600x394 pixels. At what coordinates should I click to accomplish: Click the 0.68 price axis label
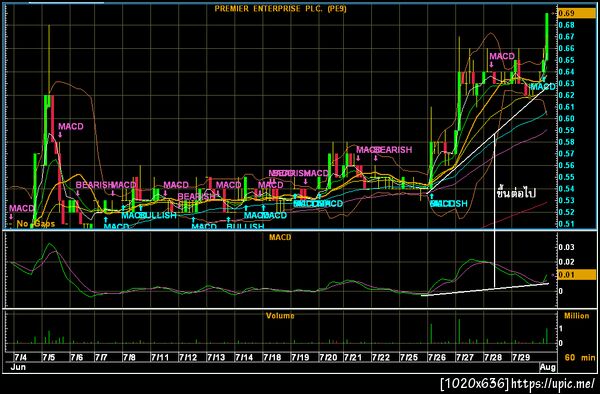567,25
